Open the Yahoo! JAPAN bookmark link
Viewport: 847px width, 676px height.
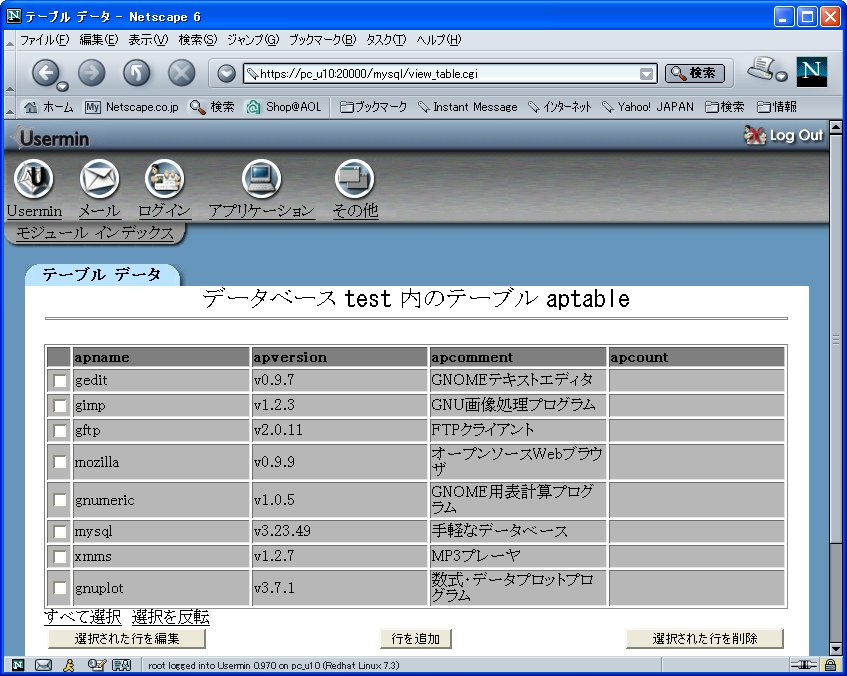pyautogui.click(x=648, y=107)
